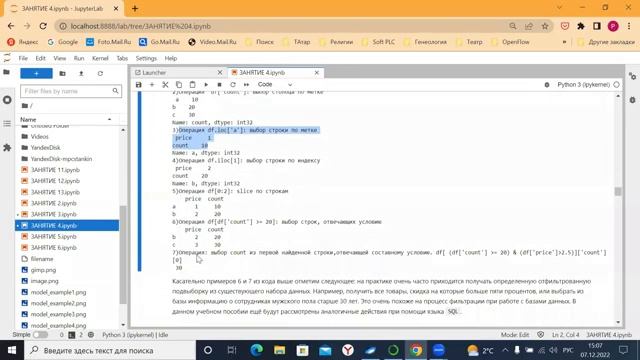Select file ЗАНЯТИЕ 2.ipynb
The image size is (640, 360).
coord(53,203)
